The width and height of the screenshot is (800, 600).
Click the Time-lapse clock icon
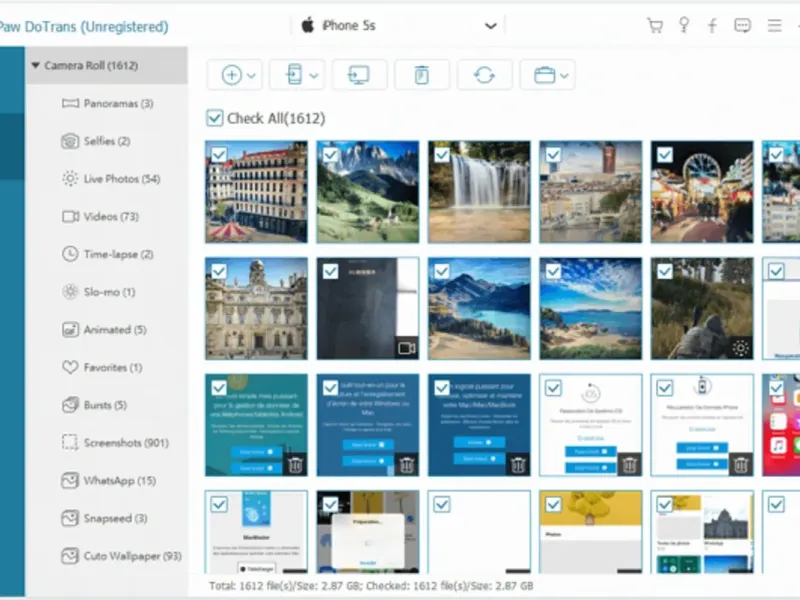click(x=70, y=254)
